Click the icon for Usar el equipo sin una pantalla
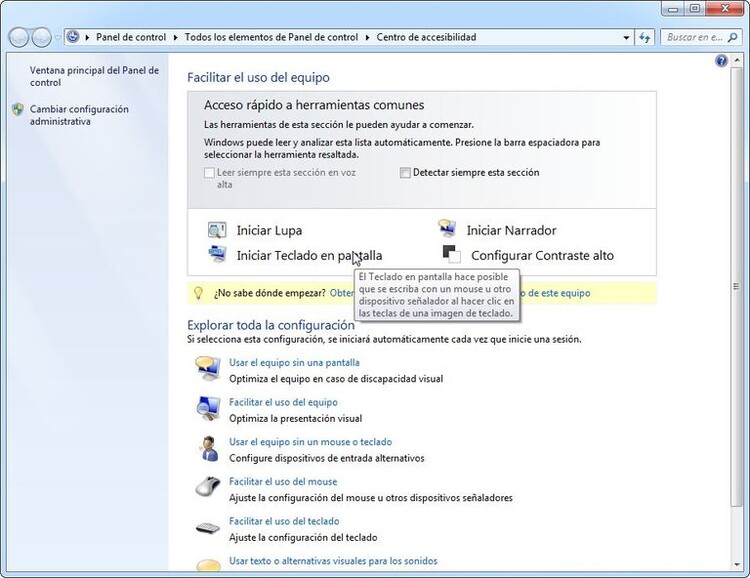The width and height of the screenshot is (750, 578). tap(208, 368)
